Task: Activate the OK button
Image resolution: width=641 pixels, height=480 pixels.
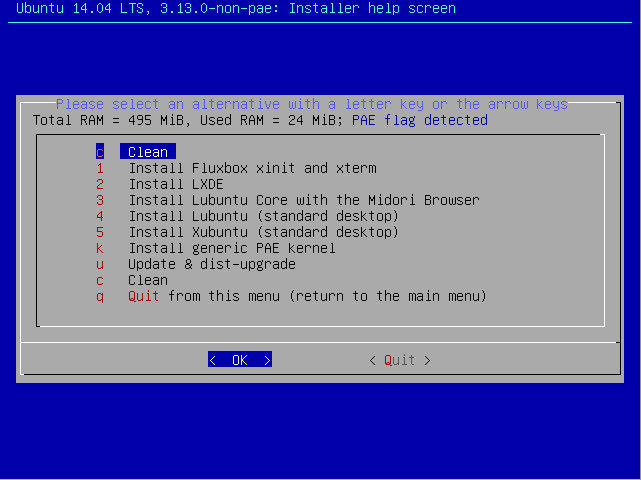Action: click(x=240, y=359)
